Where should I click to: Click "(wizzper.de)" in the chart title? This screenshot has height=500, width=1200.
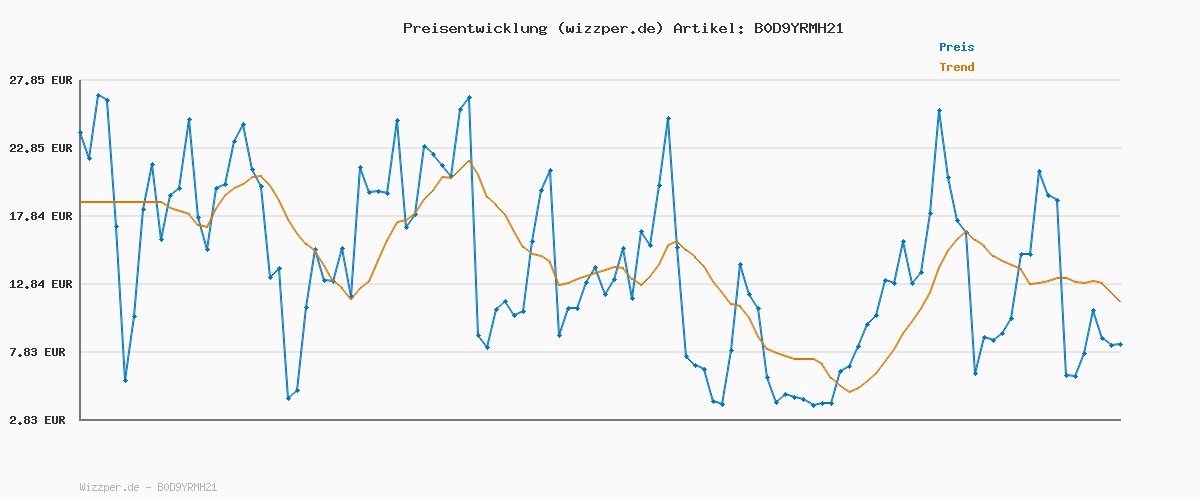coord(608,28)
